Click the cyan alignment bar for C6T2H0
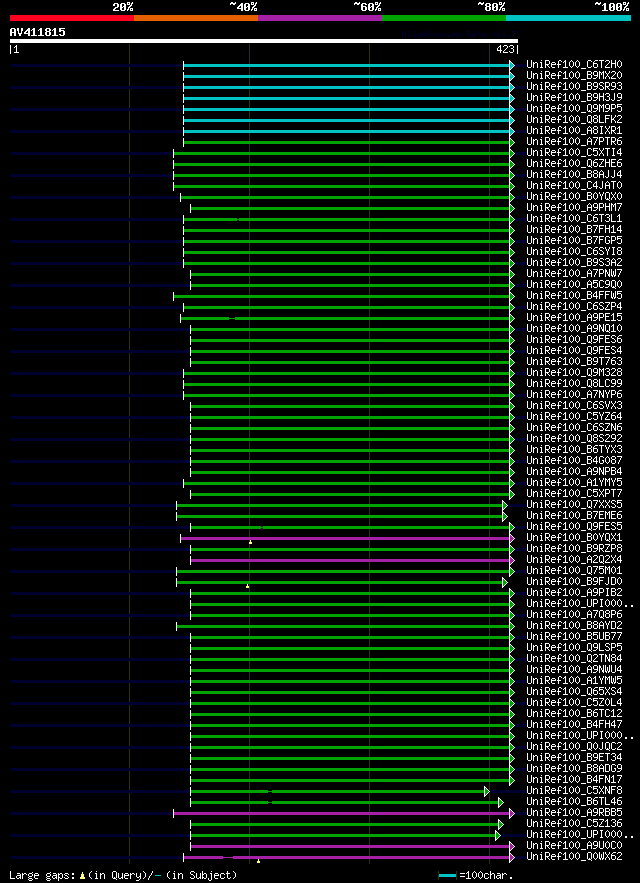 pos(347,65)
